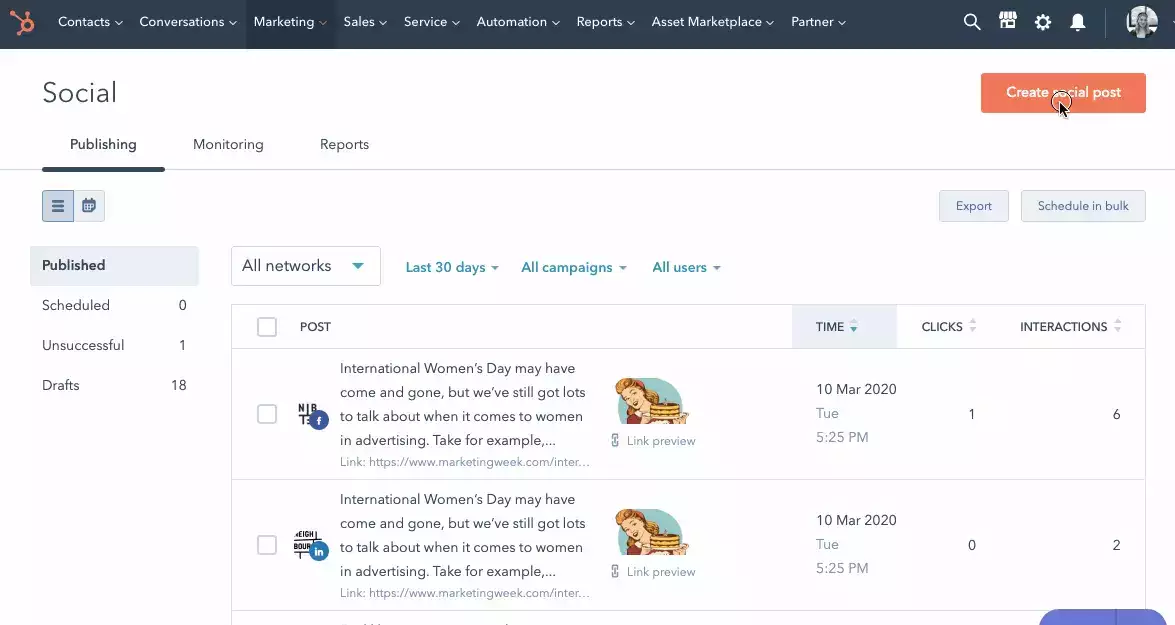Click Facebook account icon on first post
The height and width of the screenshot is (625, 1175).
(319, 421)
